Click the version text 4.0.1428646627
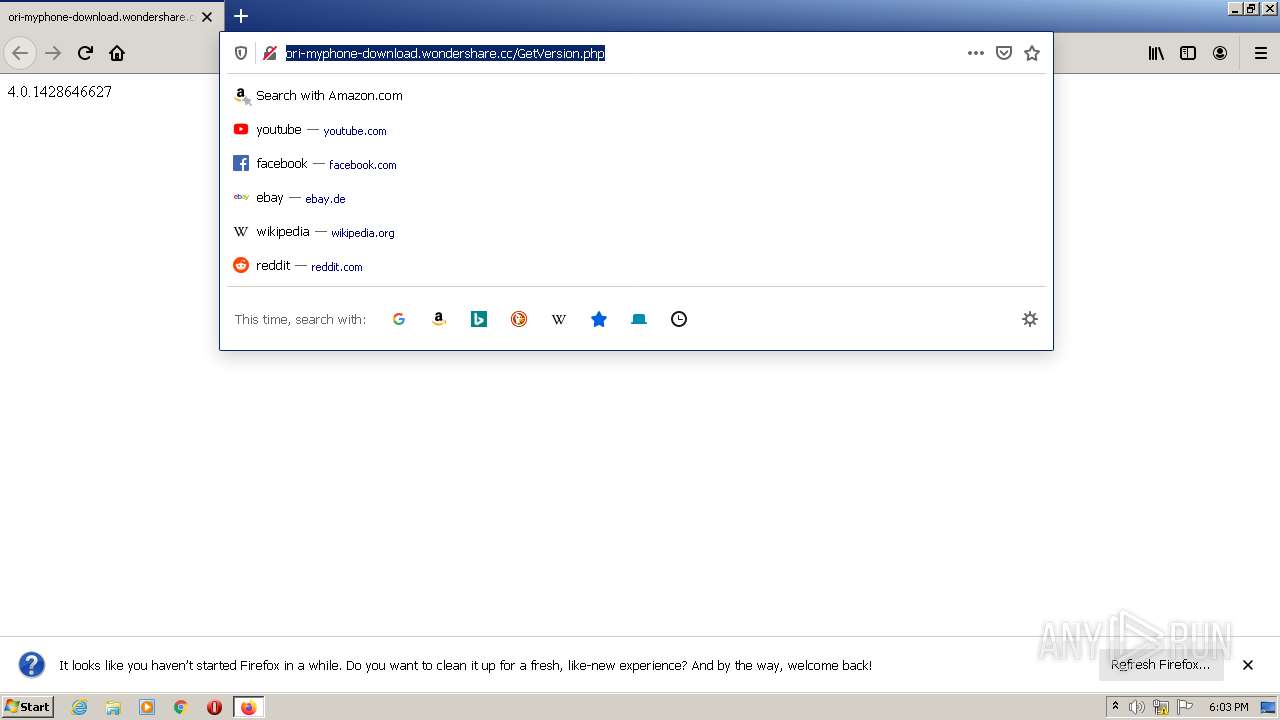1280x720 pixels. (60, 92)
